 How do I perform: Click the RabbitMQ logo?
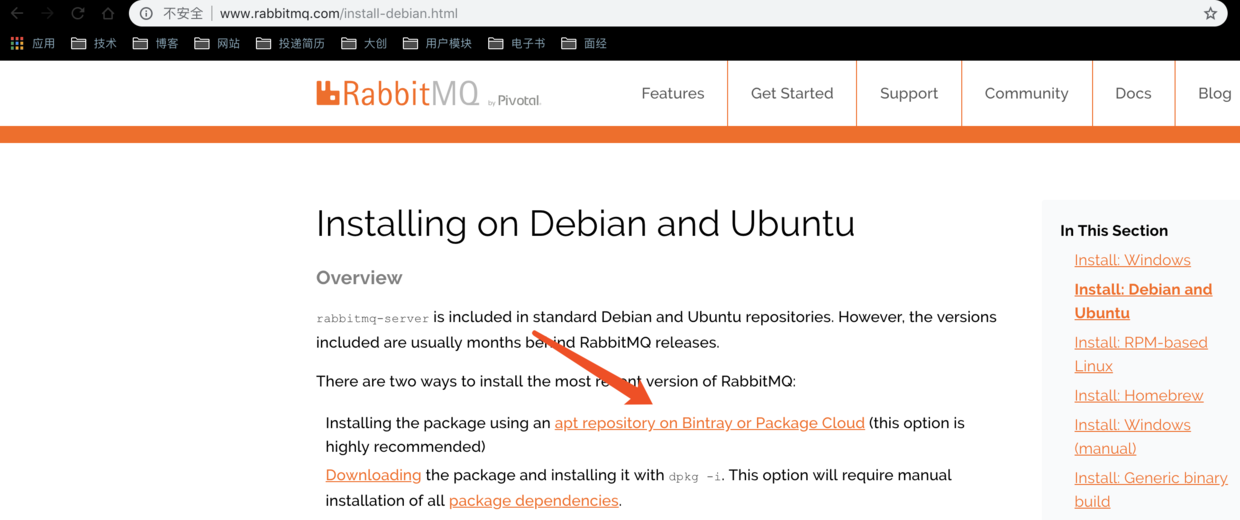398,94
